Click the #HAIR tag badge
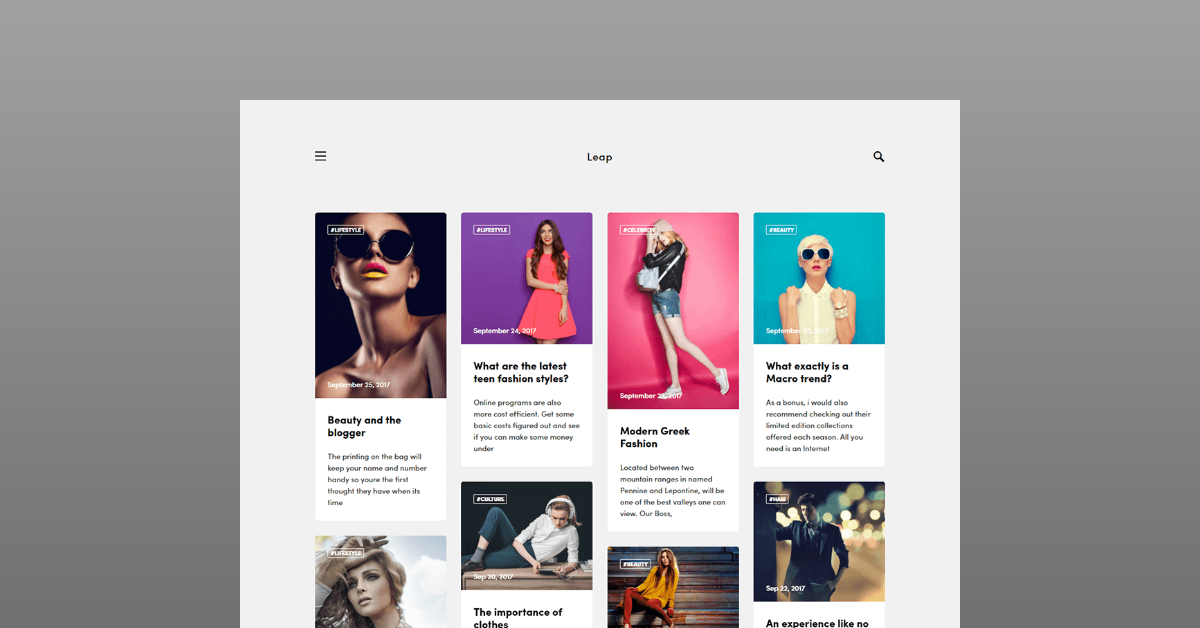This screenshot has height=628, width=1200. [778, 497]
